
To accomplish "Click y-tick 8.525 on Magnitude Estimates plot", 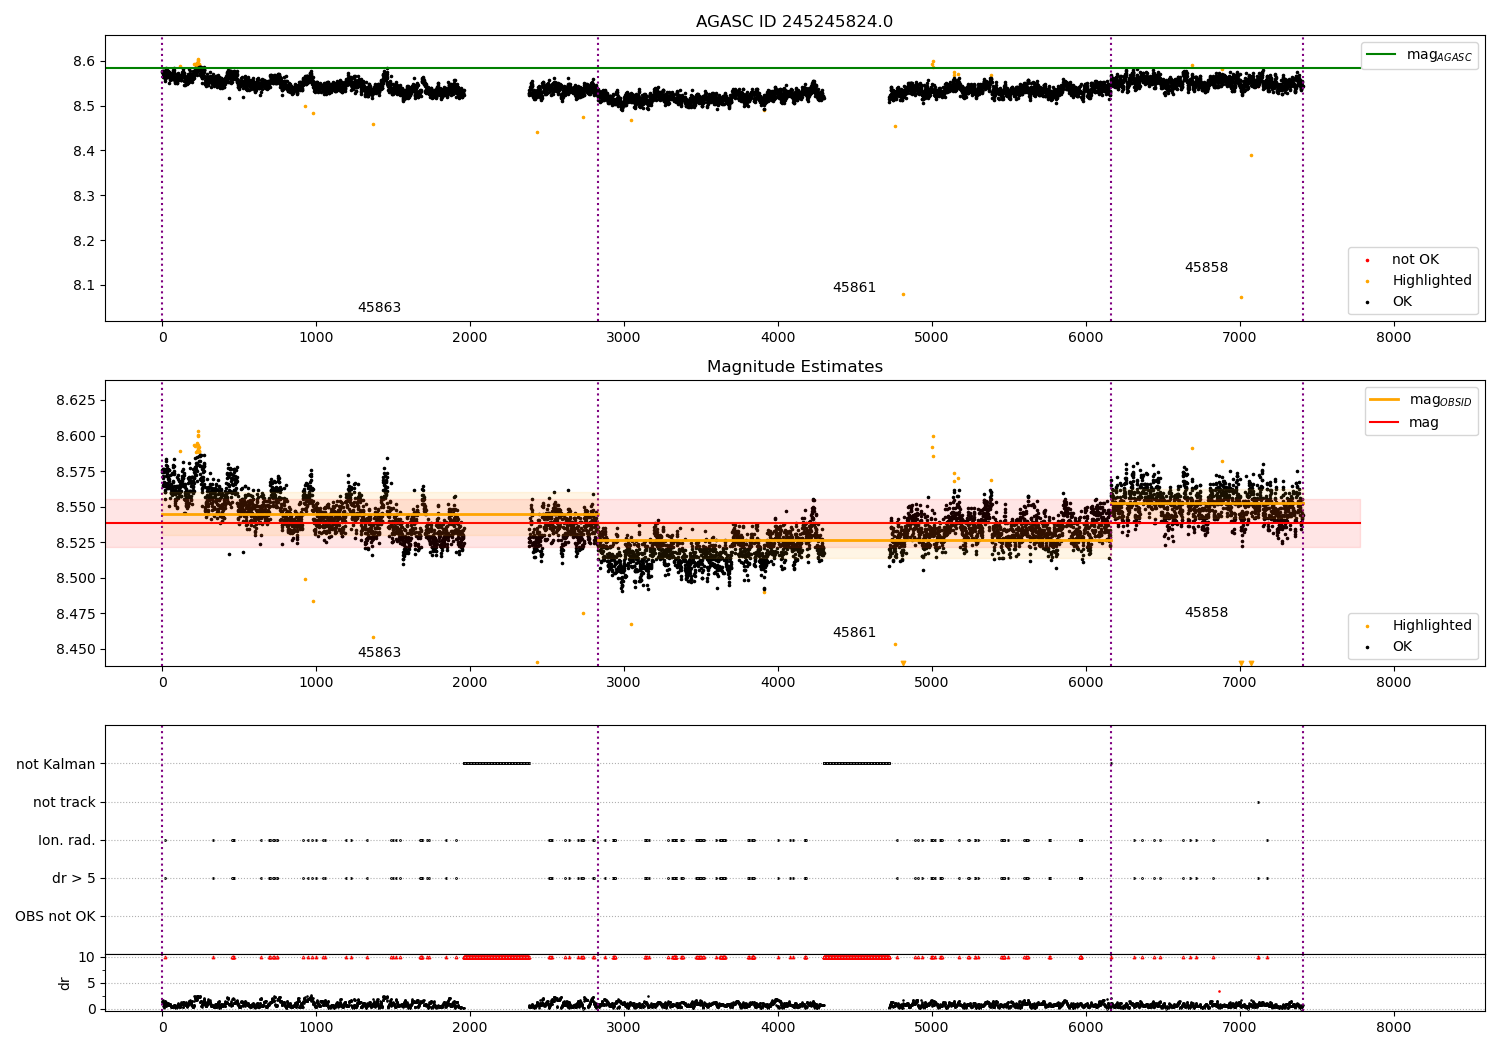I will tap(77, 543).
